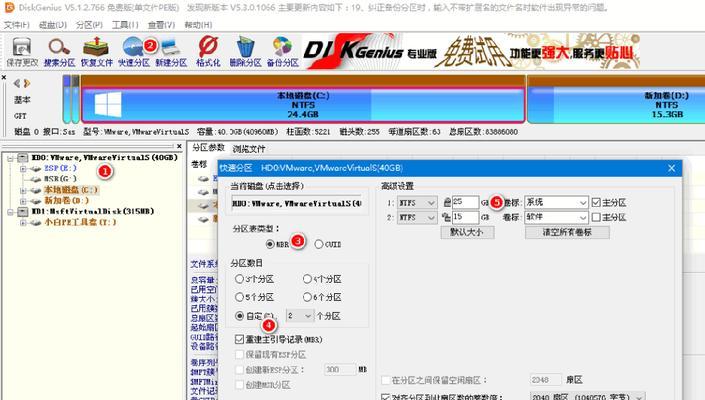Go to next disk arrow
The image size is (705, 400).
pyautogui.click(x=27, y=83)
